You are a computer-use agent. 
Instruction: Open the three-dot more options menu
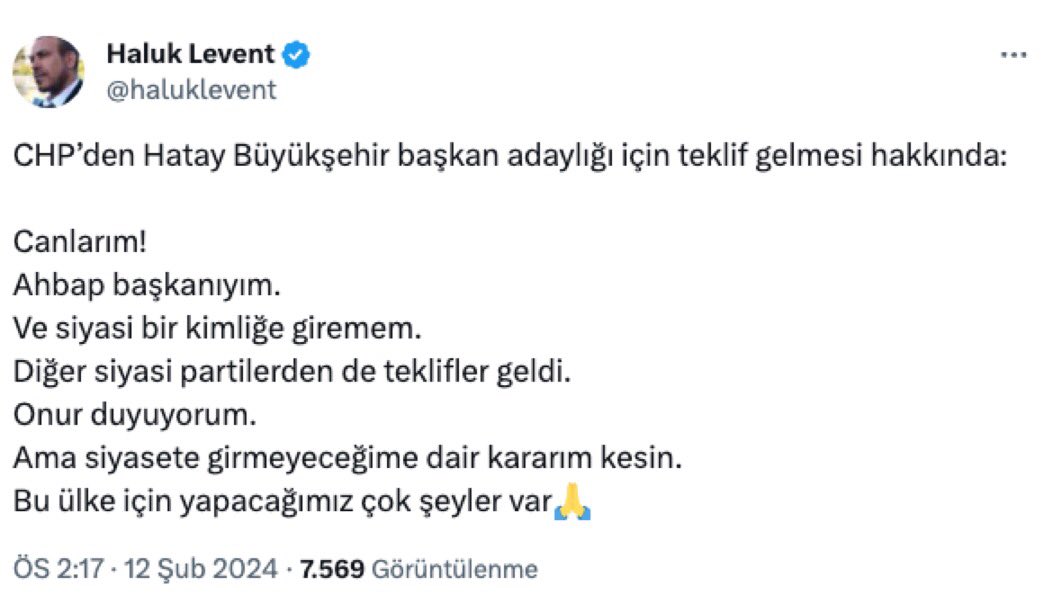coord(1013,56)
